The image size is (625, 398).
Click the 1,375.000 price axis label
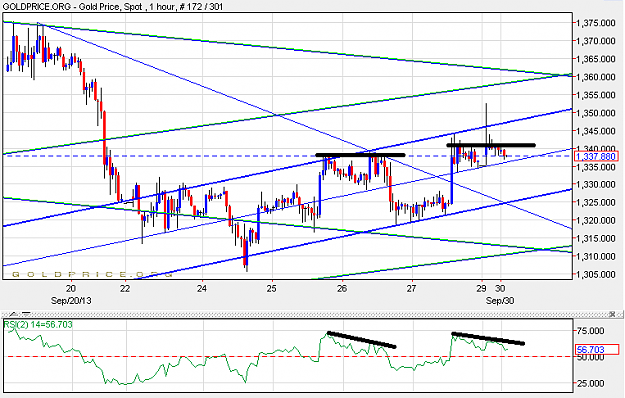[x=596, y=23]
